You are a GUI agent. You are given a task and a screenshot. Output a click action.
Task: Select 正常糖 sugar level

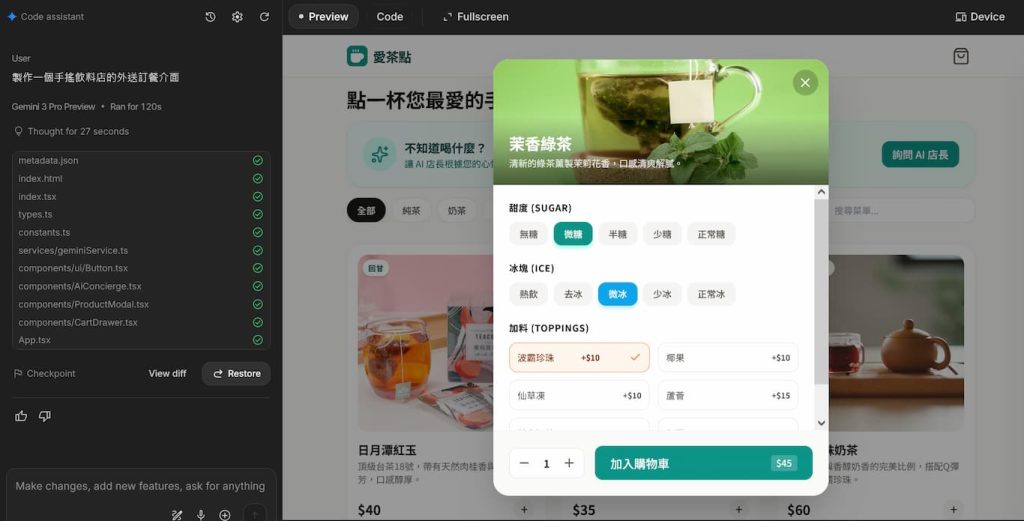711,234
